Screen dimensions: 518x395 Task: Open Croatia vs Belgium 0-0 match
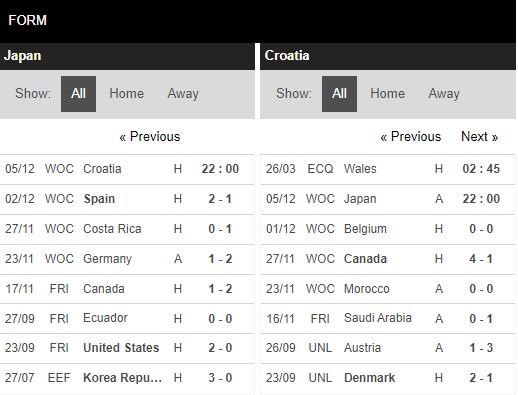[x=388, y=229]
